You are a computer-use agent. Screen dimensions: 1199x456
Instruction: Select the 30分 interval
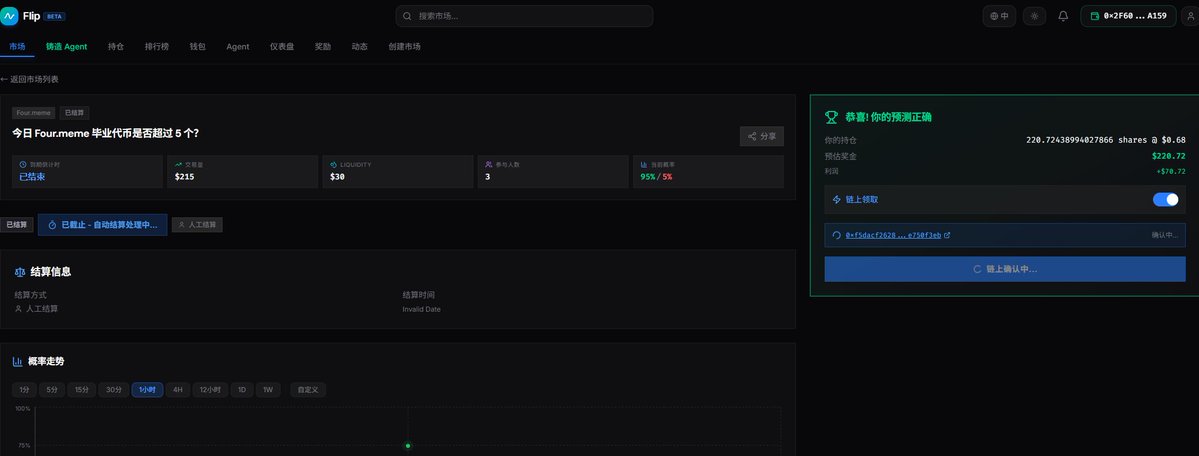[113, 390]
